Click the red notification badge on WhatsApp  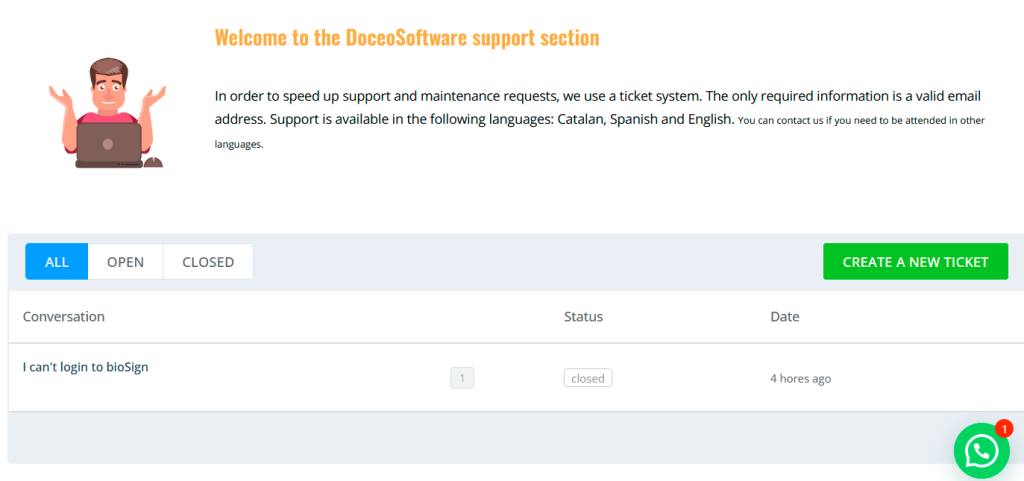(1004, 429)
